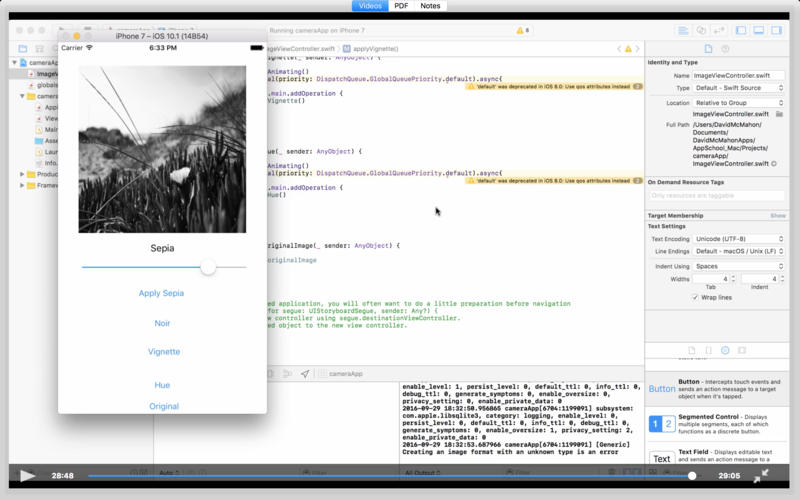Viewport: 800px width, 500px height.
Task: Open the Text Encoding dropdown
Action: (738, 239)
